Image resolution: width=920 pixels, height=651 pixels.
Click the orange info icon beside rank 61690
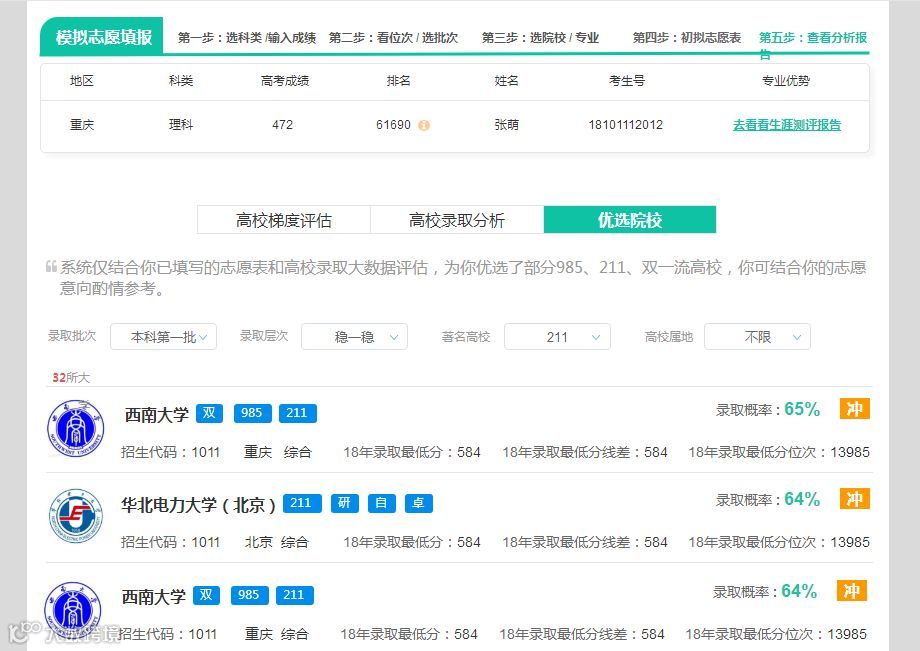424,125
